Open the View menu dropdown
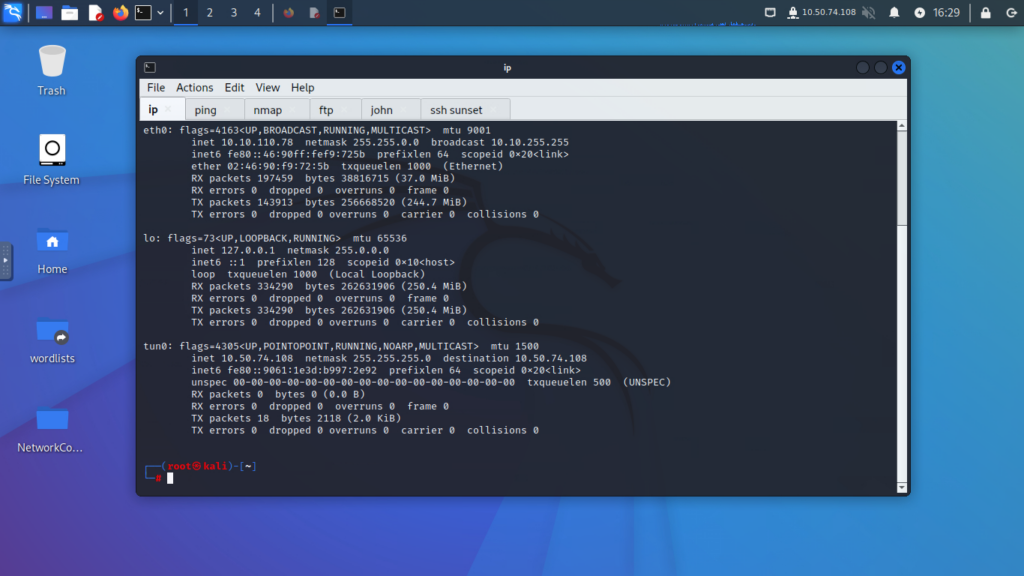Image resolution: width=1024 pixels, height=576 pixels. [x=267, y=88]
